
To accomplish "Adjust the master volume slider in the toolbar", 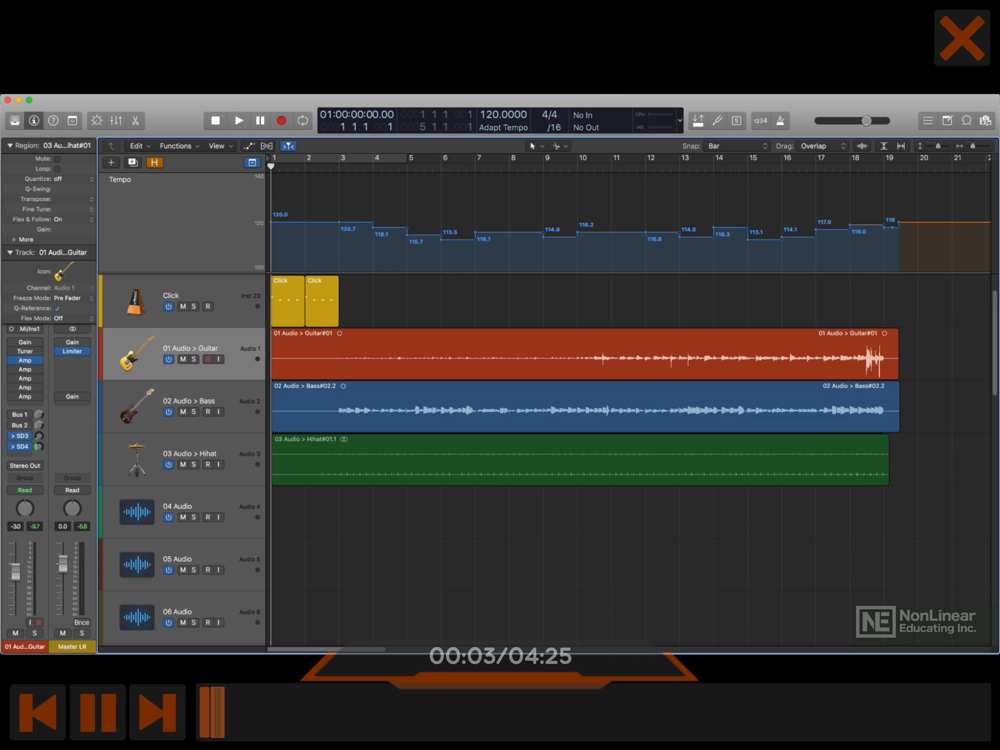I will point(866,121).
